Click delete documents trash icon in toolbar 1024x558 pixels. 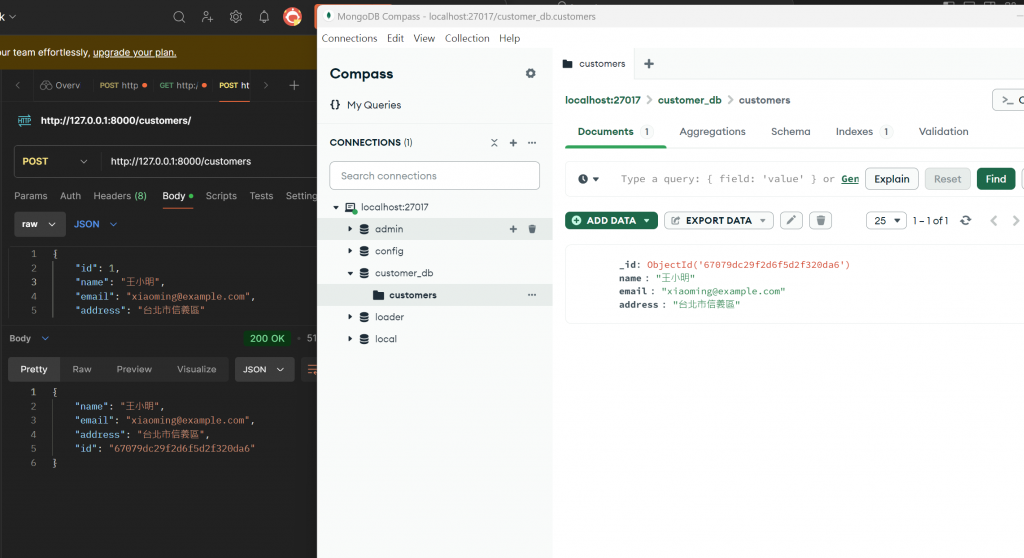[x=821, y=220]
